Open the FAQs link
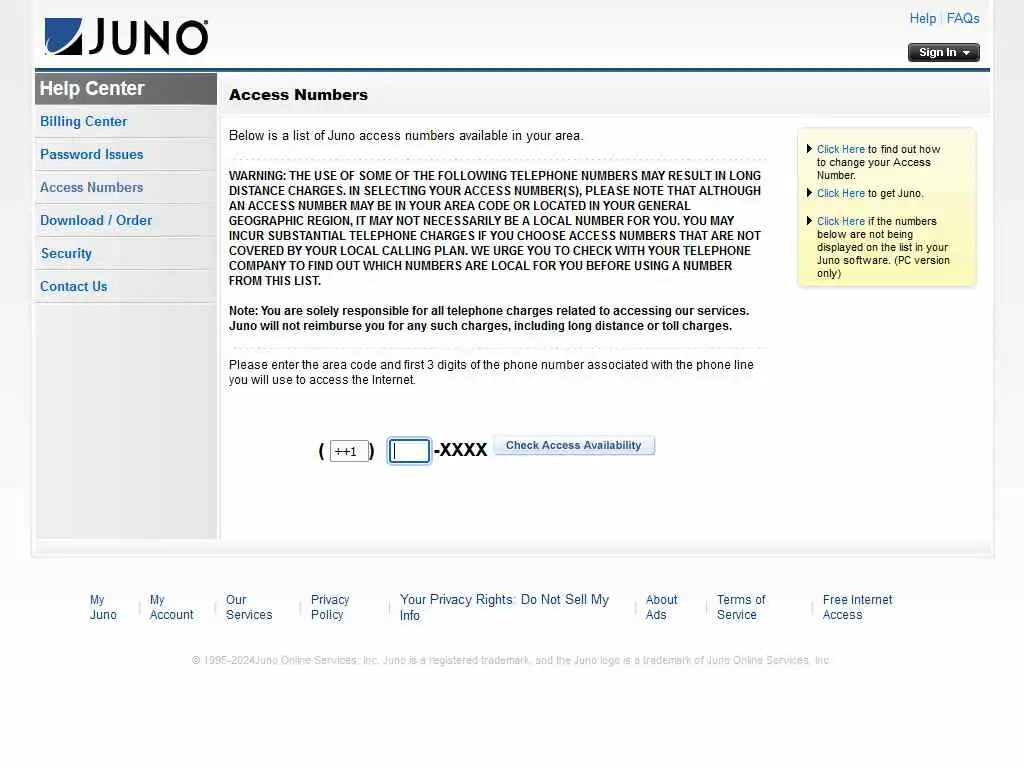Viewport: 1024px width, 768px height. pos(963,18)
